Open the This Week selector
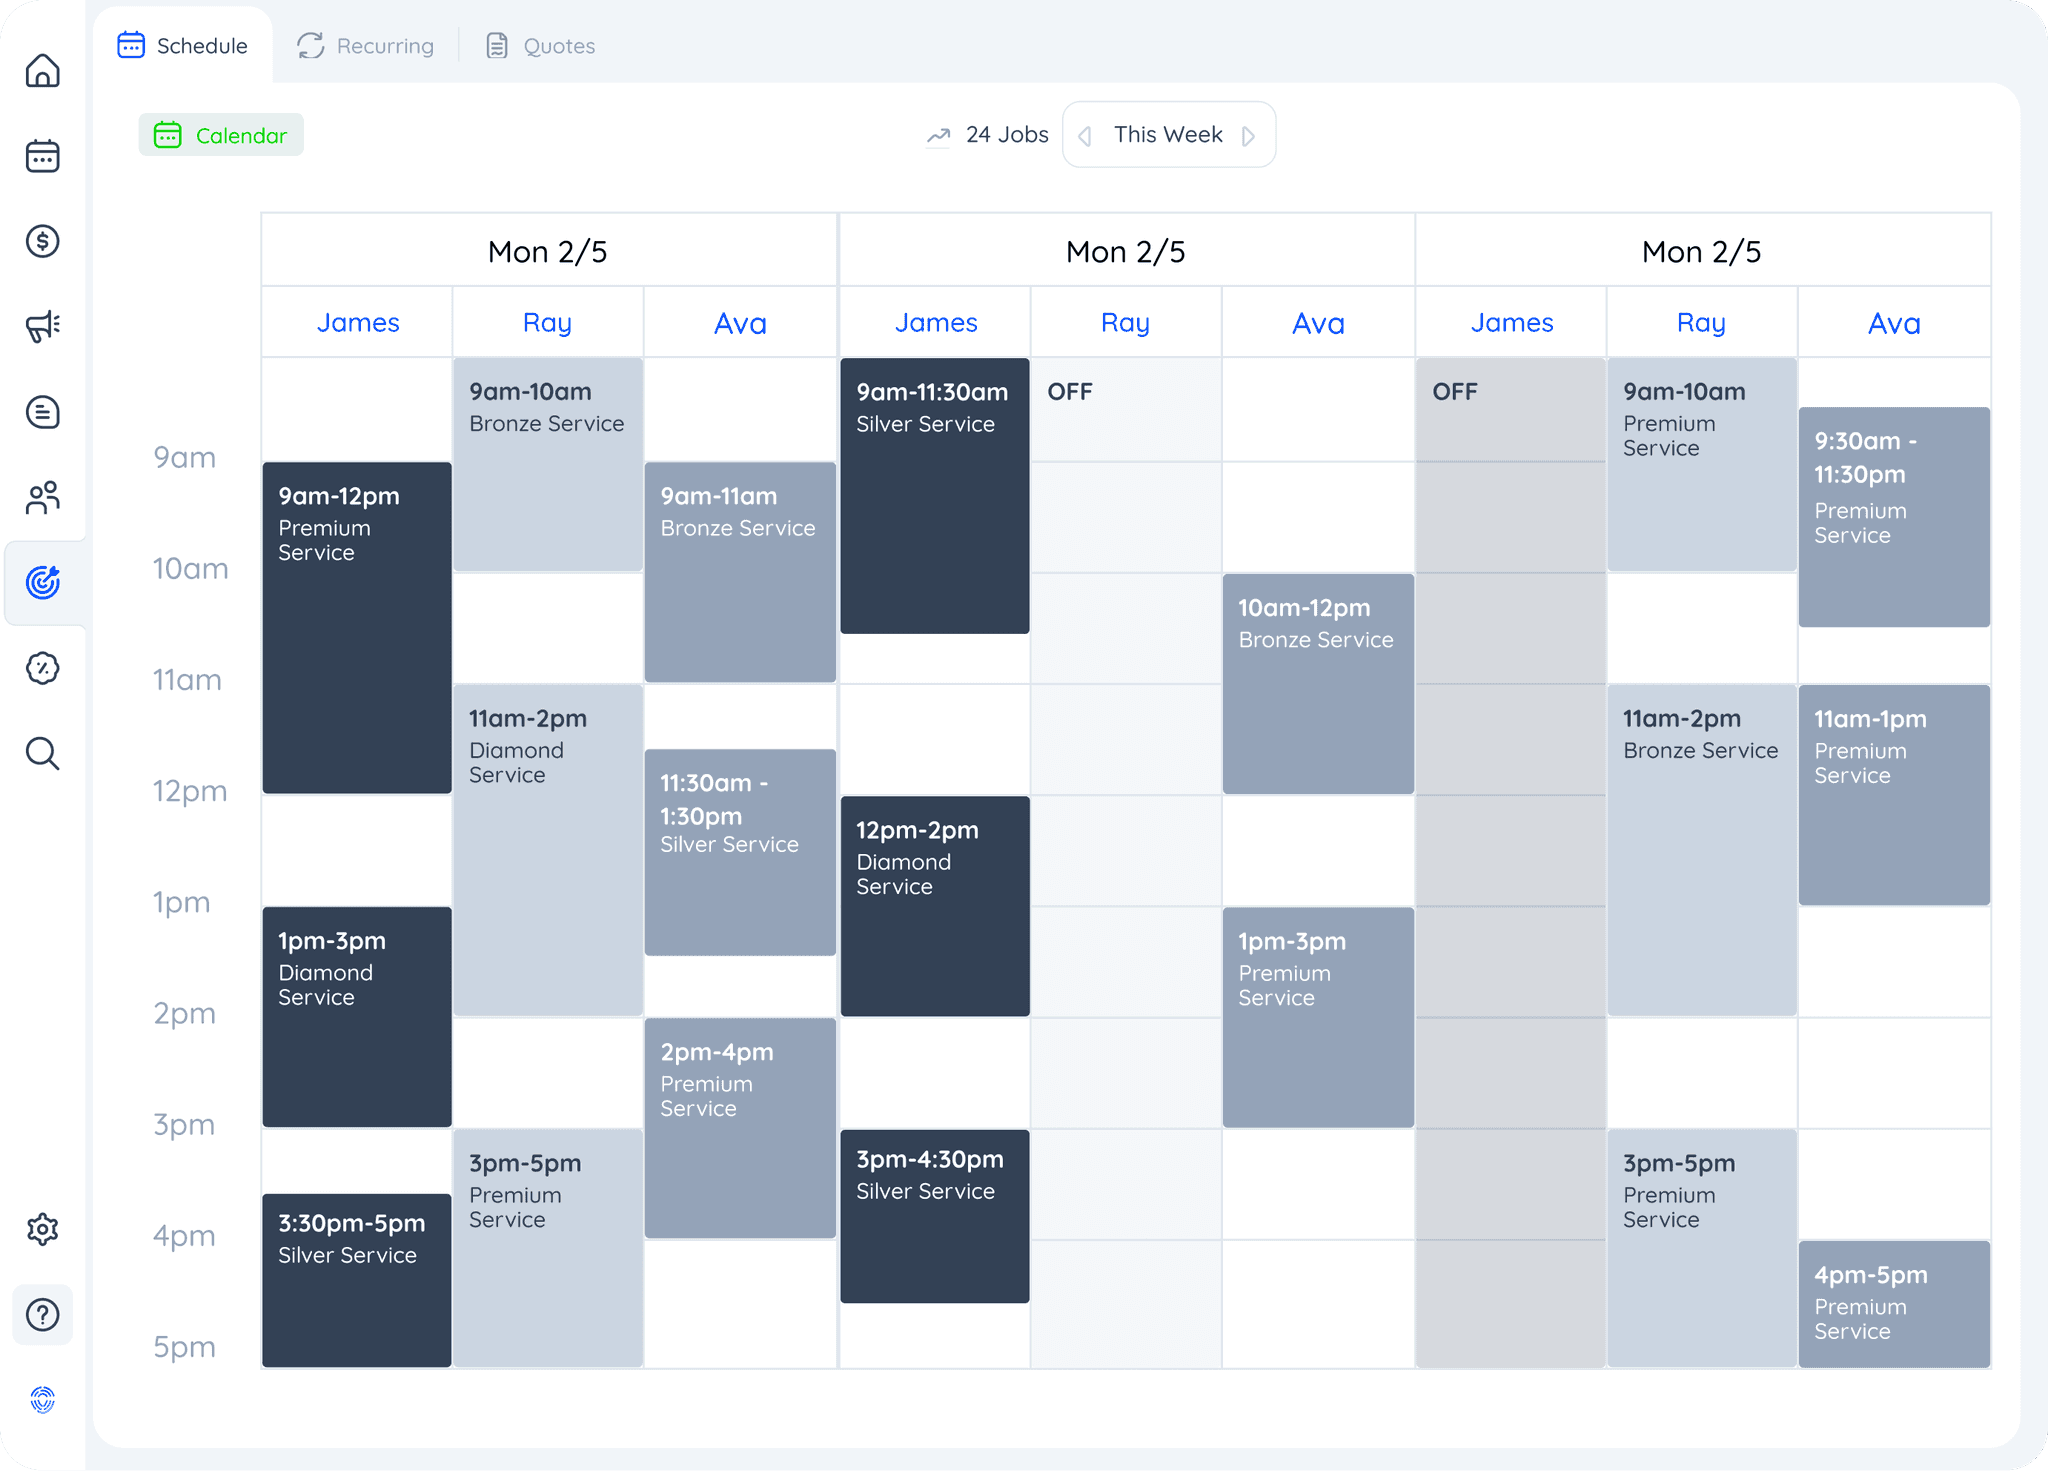Image resolution: width=2048 pixels, height=1471 pixels. pyautogui.click(x=1167, y=134)
